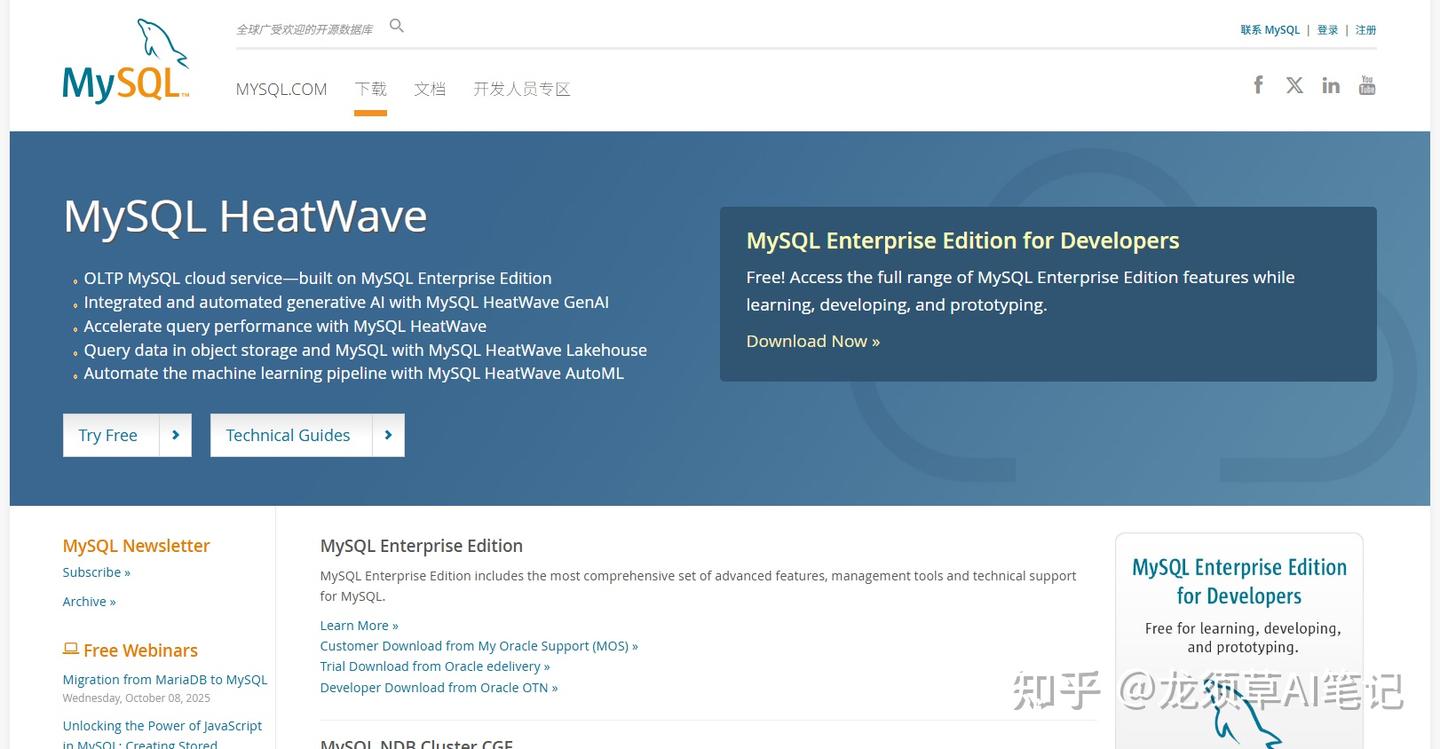Open Customer Download from My Oracle Support
1440x749 pixels.
coord(479,646)
